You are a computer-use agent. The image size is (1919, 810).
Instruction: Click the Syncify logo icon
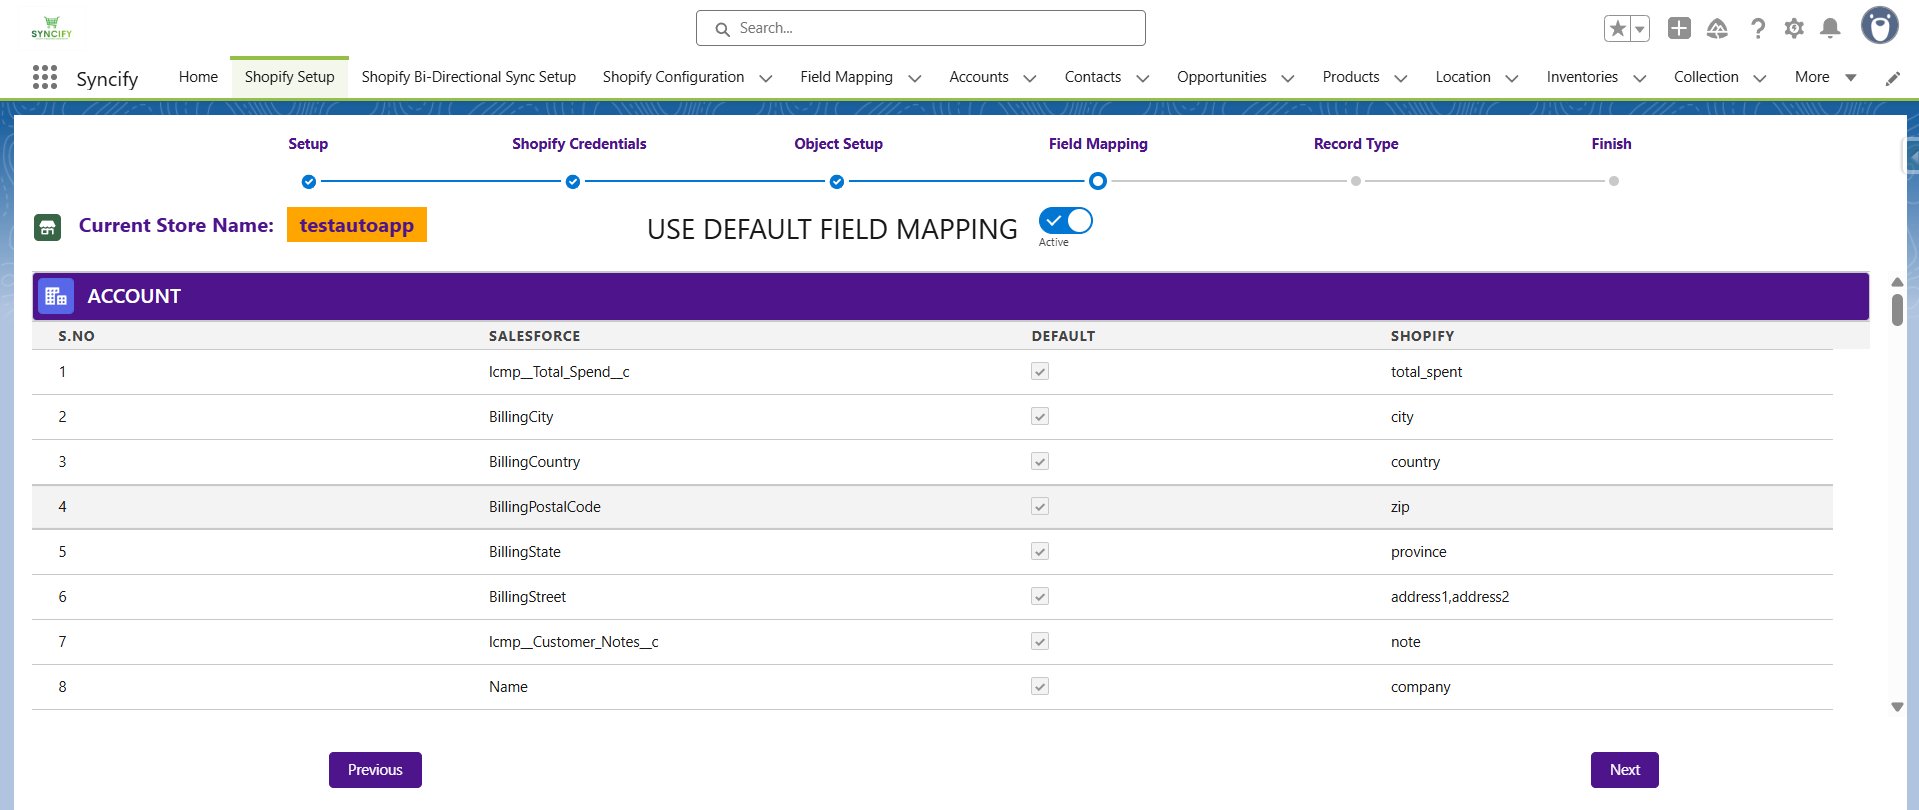tap(51, 28)
